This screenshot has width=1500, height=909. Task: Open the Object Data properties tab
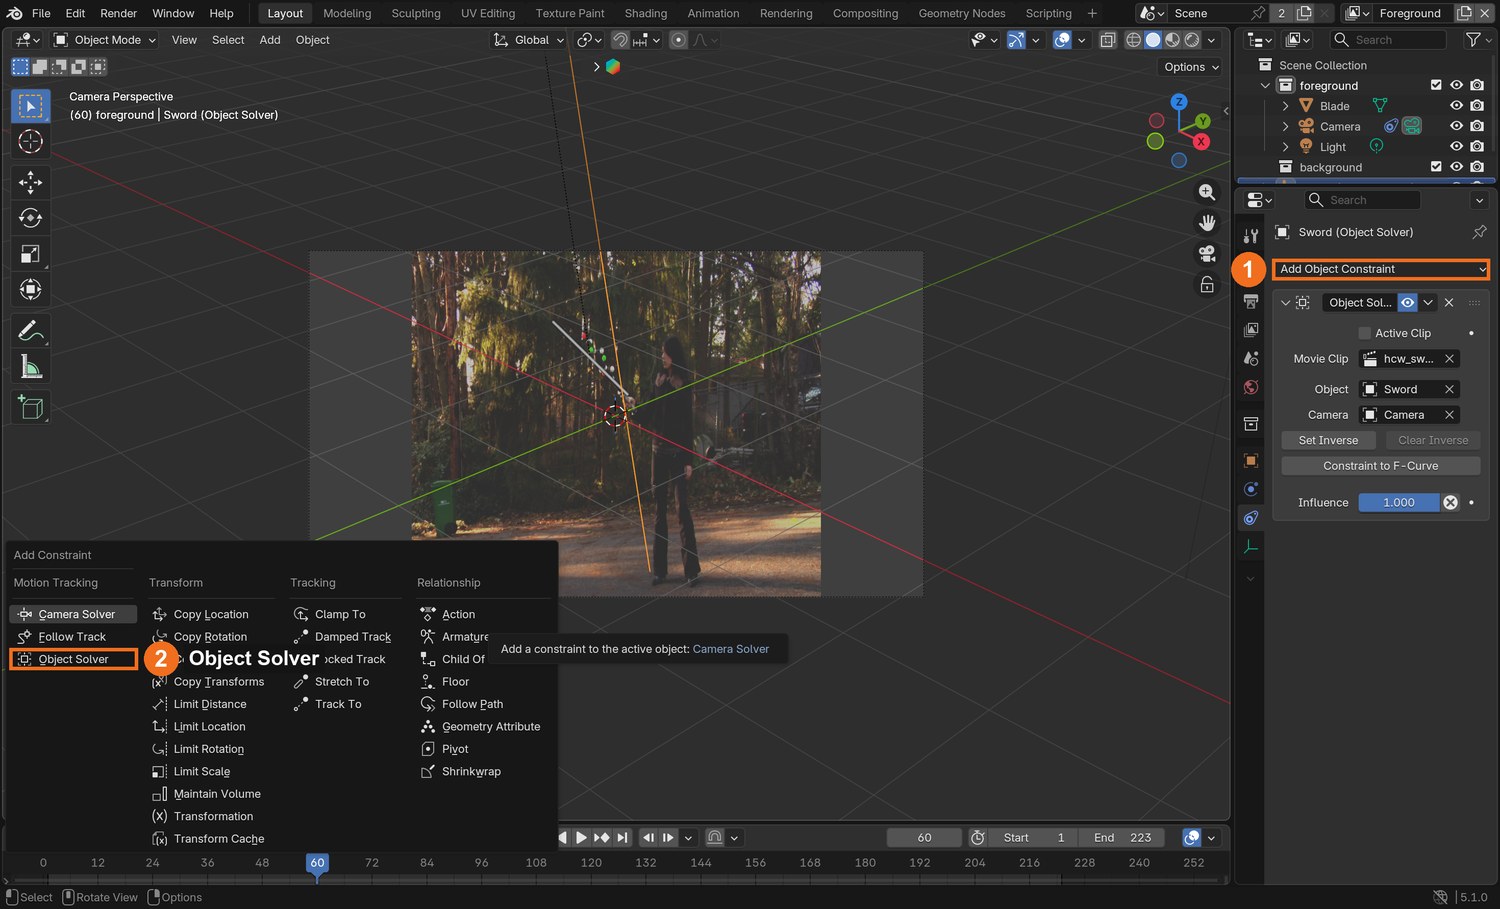click(1251, 547)
